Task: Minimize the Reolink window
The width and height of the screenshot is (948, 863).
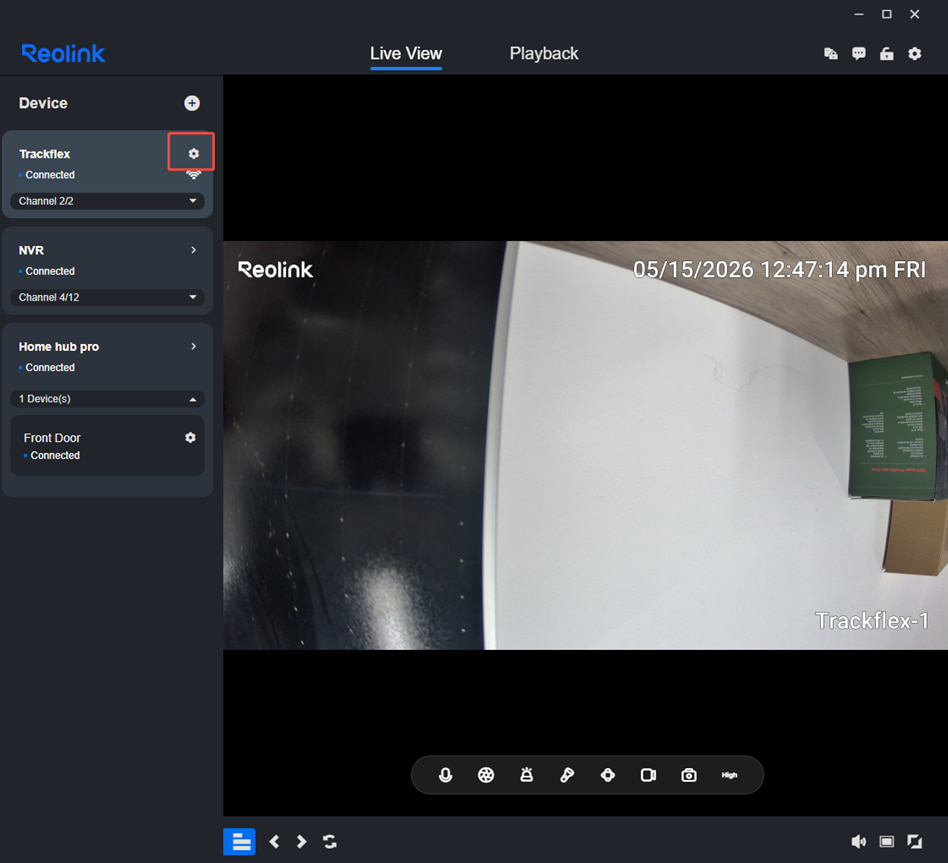Action: [859, 14]
